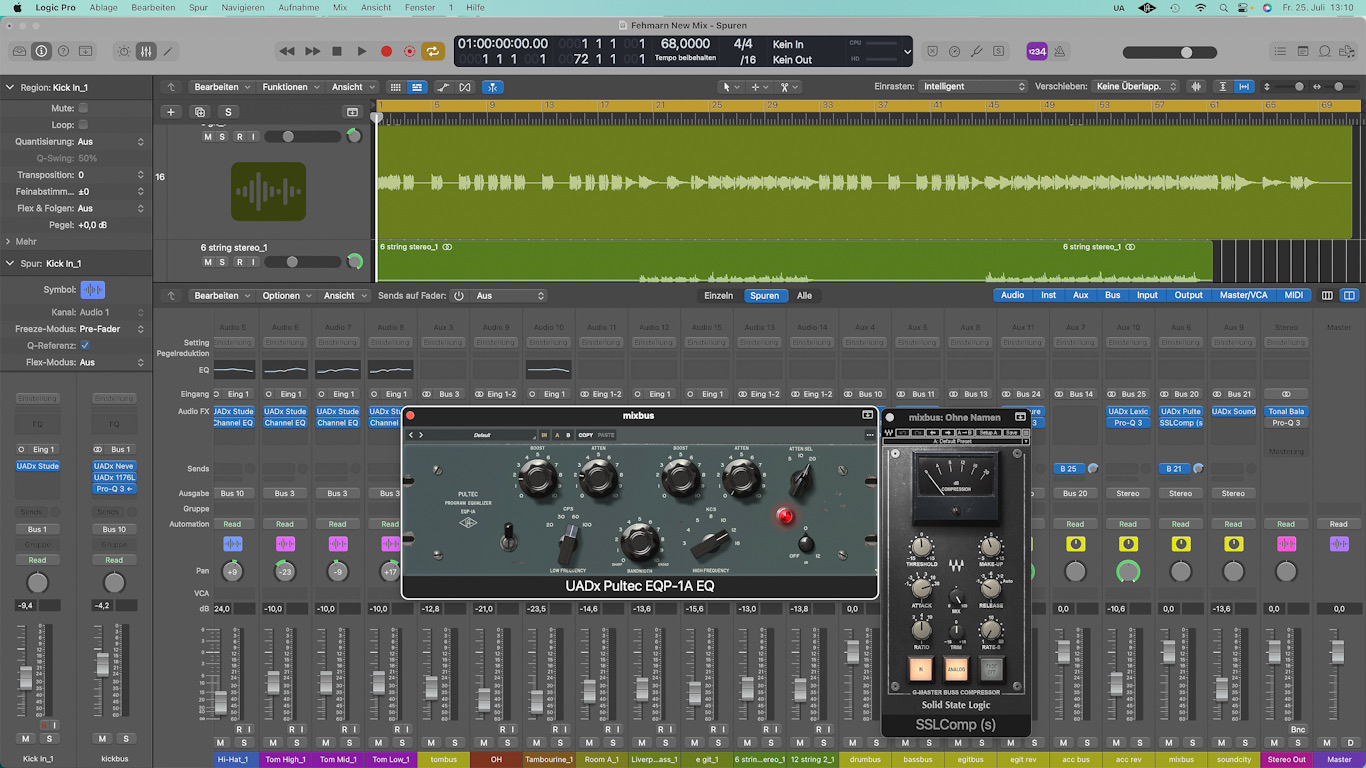Open the Editors pencil icon
Viewport: 1366px width, 768px height.
[x=168, y=51]
